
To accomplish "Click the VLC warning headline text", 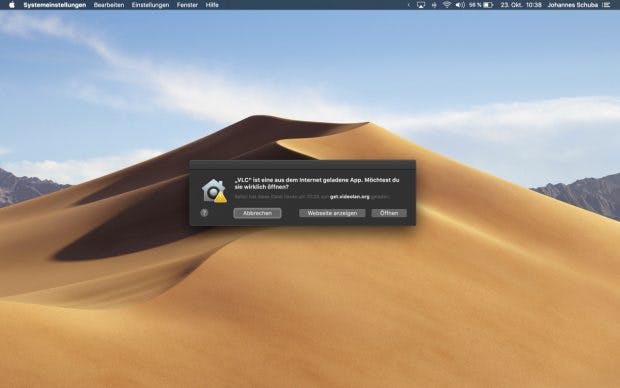I will pos(317,183).
